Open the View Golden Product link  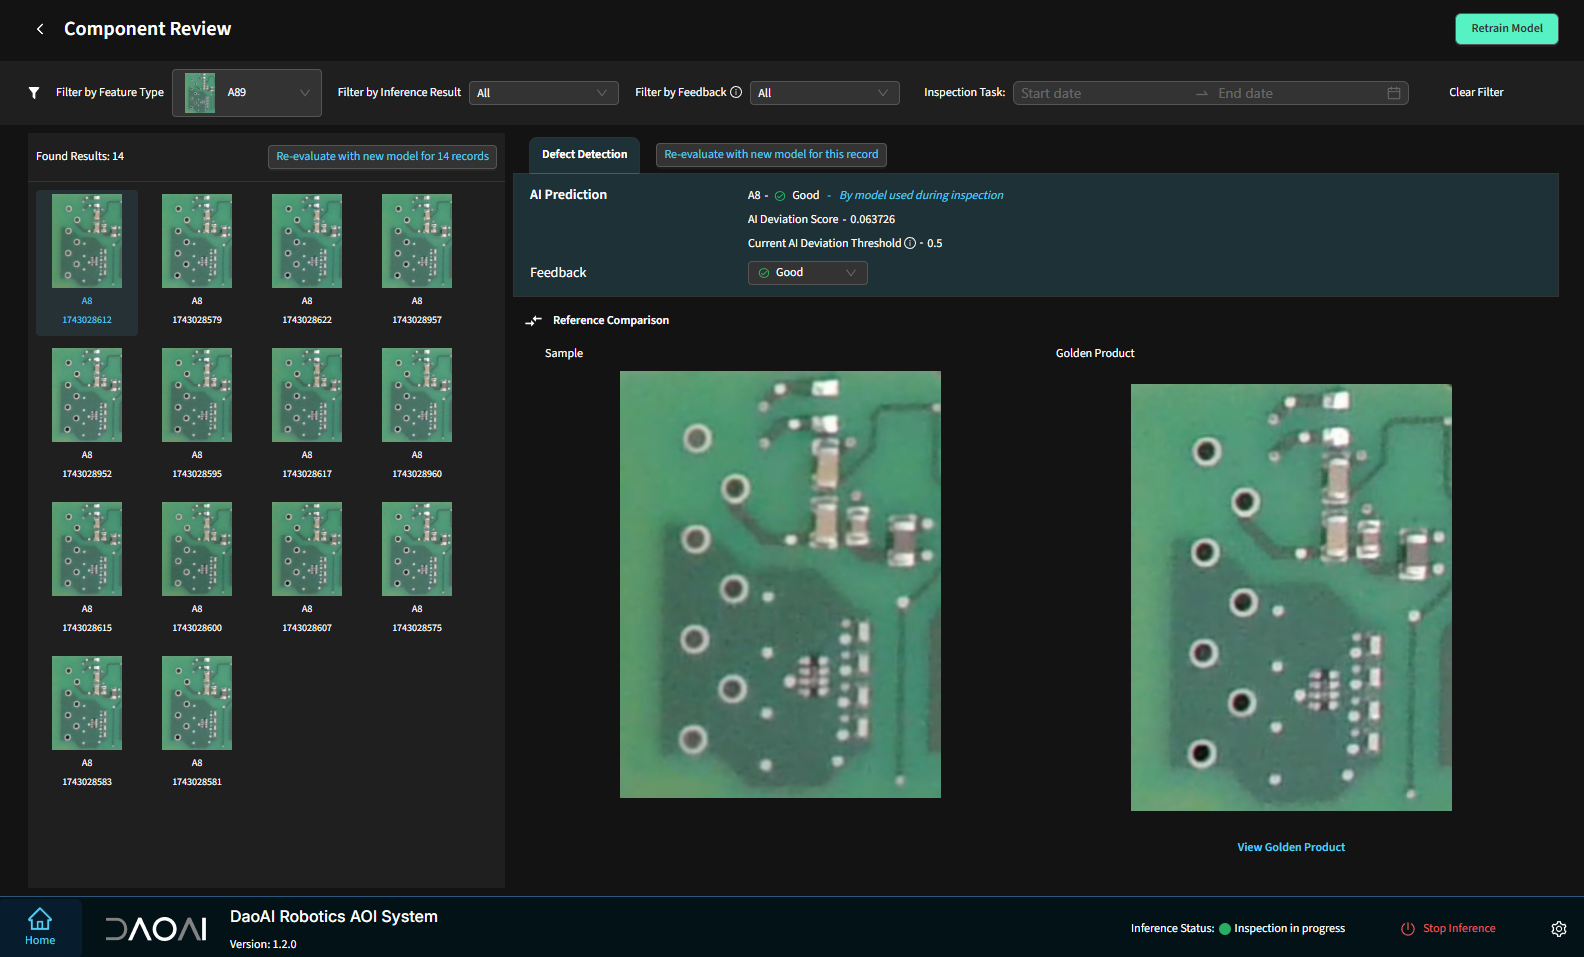click(x=1290, y=847)
